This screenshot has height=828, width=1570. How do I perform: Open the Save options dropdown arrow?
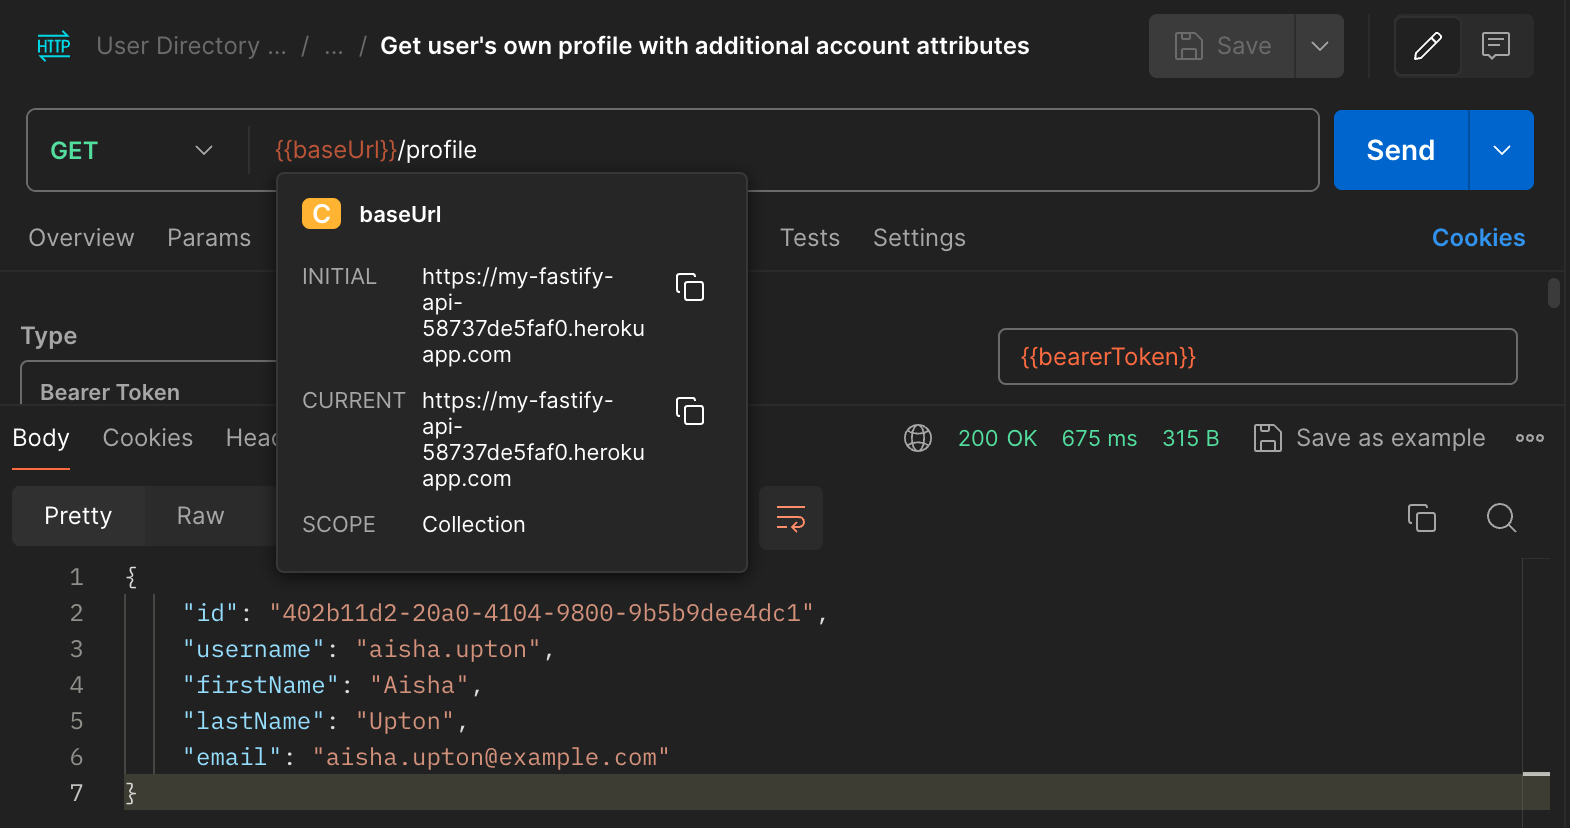1320,46
